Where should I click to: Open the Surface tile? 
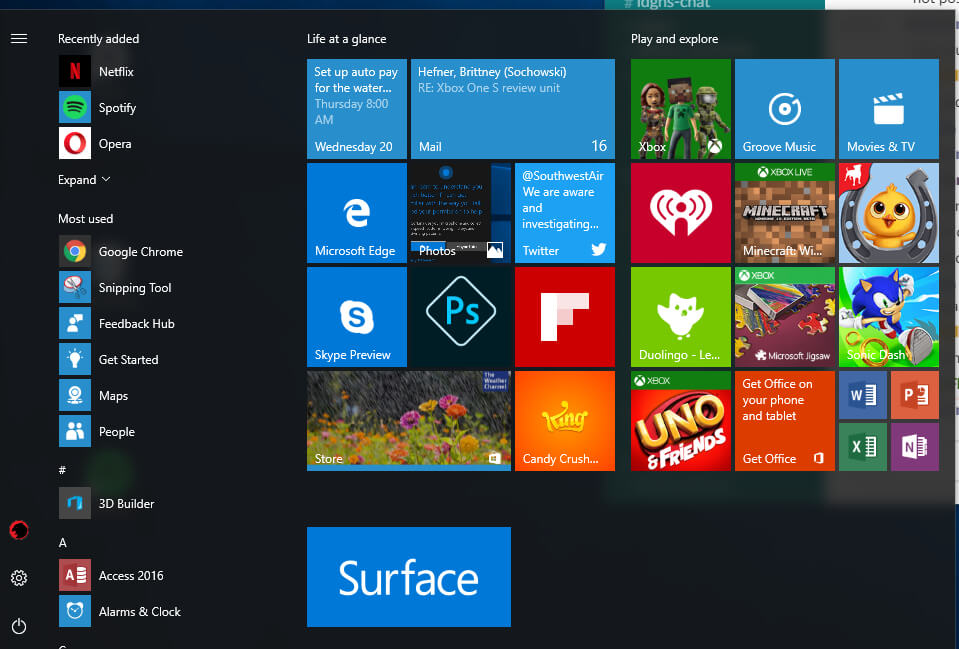pos(409,577)
